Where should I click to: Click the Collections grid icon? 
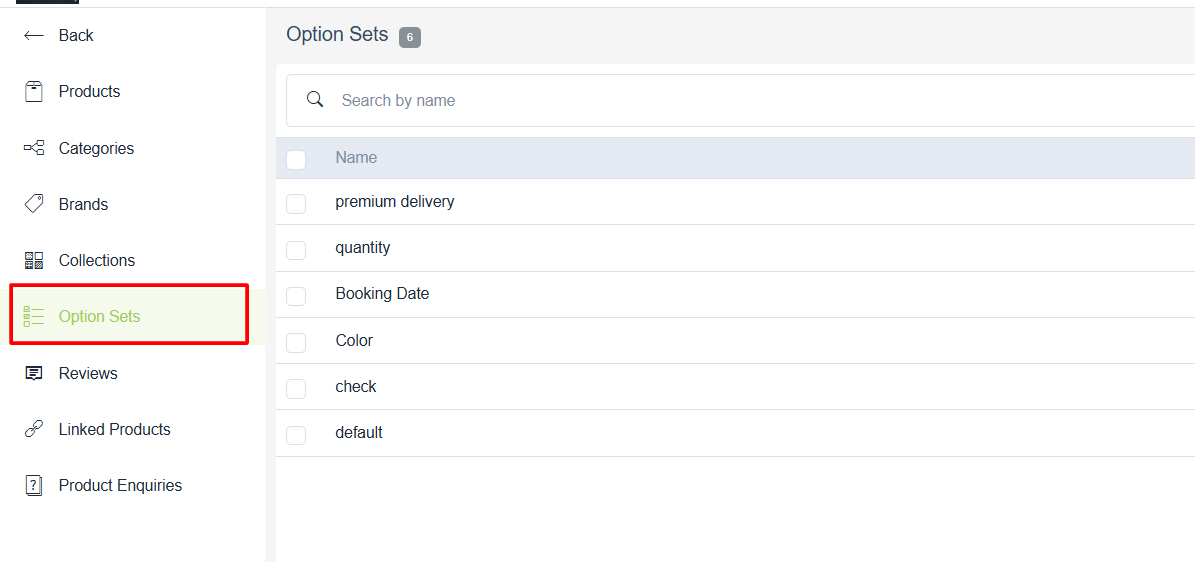[x=34, y=260]
